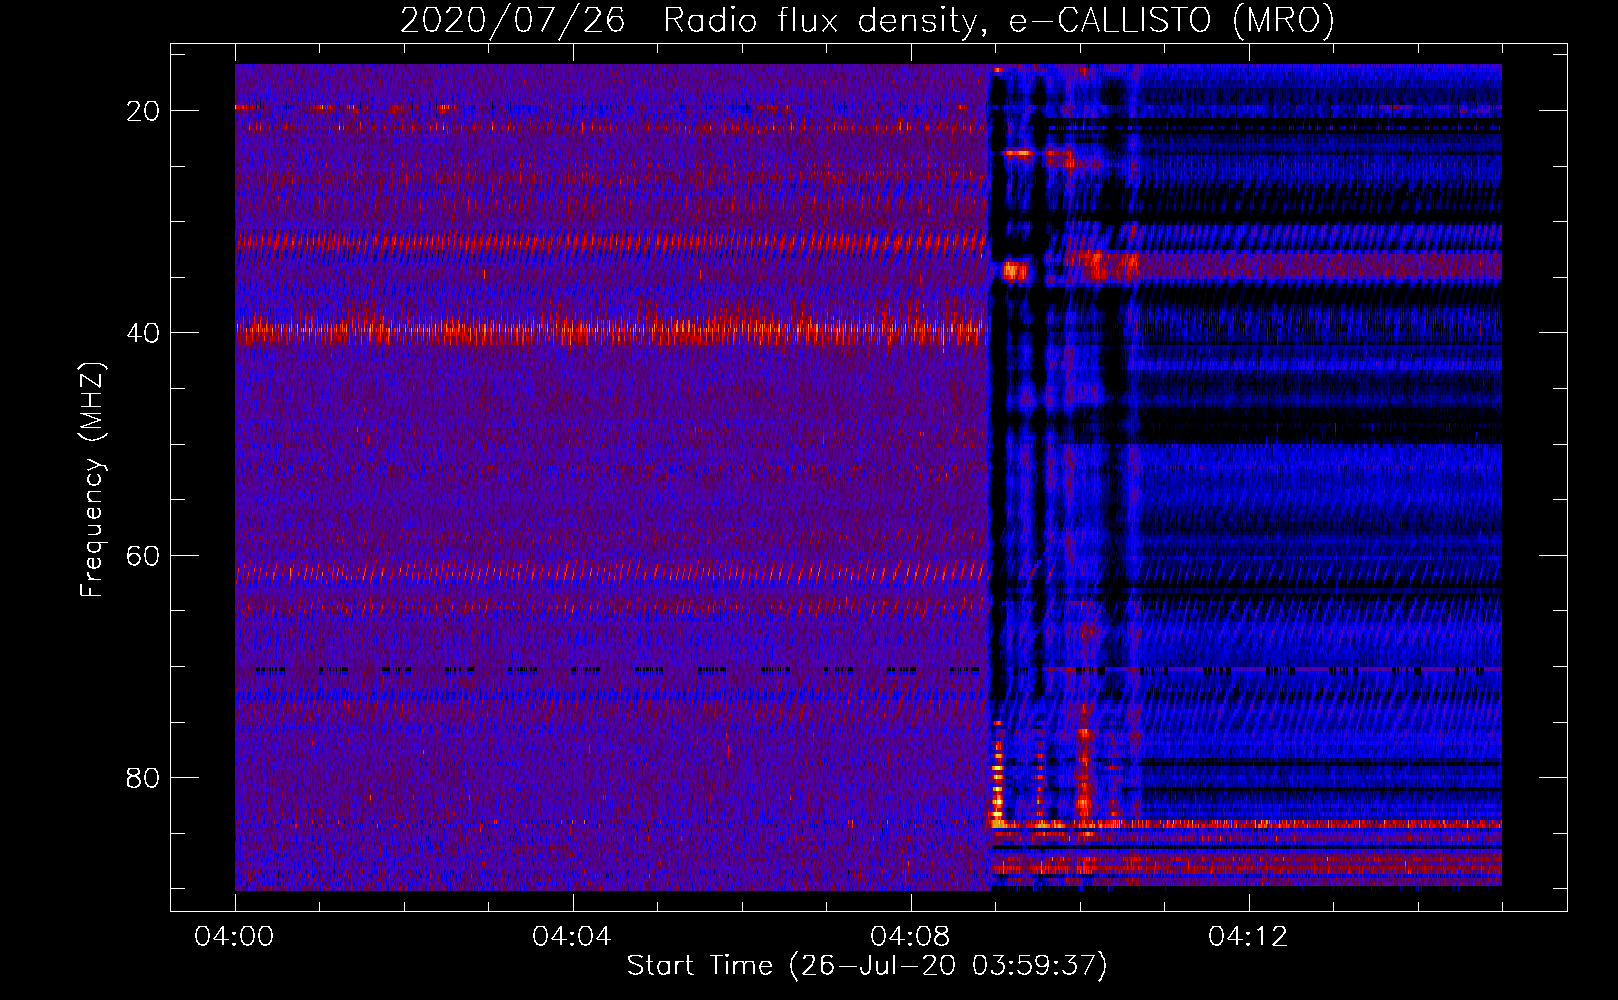Click the time tick label '04:04'
The width and height of the screenshot is (1618, 1000).
[x=572, y=937]
